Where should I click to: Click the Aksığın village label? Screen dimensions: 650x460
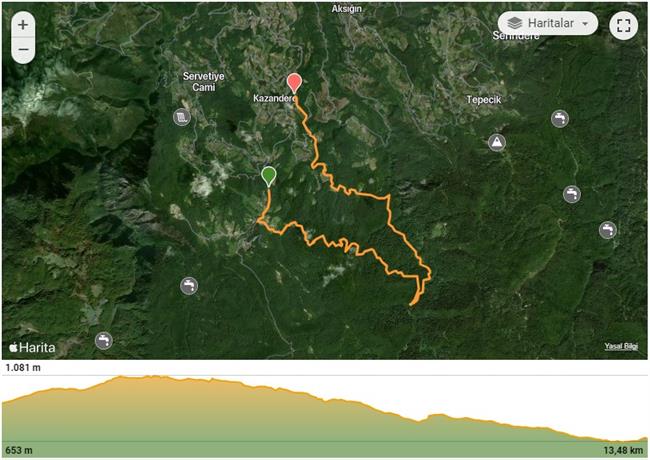click(346, 9)
